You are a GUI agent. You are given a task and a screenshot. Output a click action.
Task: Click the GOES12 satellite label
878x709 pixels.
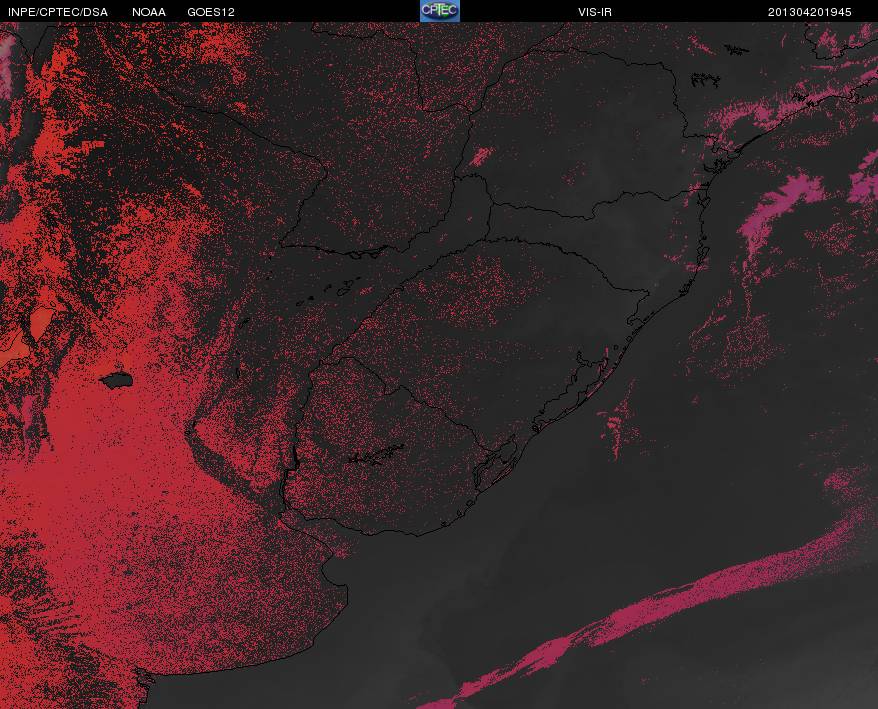(211, 12)
